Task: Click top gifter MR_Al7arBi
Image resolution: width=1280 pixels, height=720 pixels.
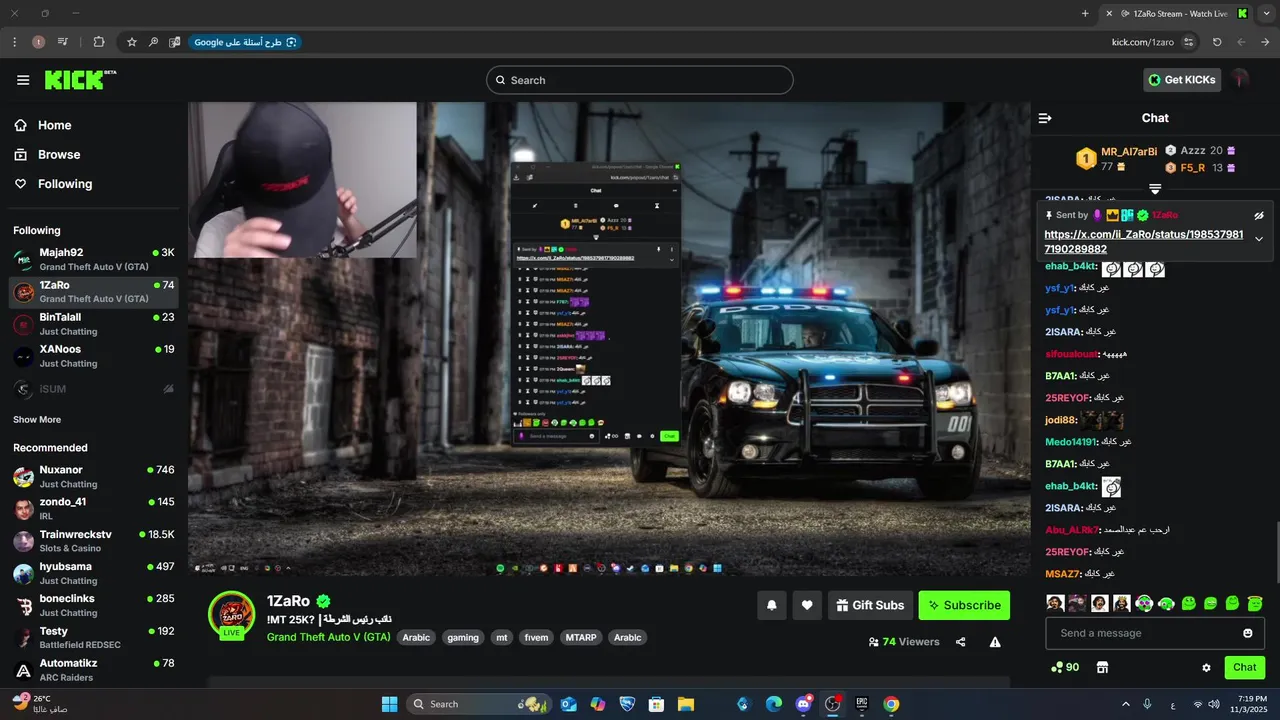Action: tap(1129, 152)
